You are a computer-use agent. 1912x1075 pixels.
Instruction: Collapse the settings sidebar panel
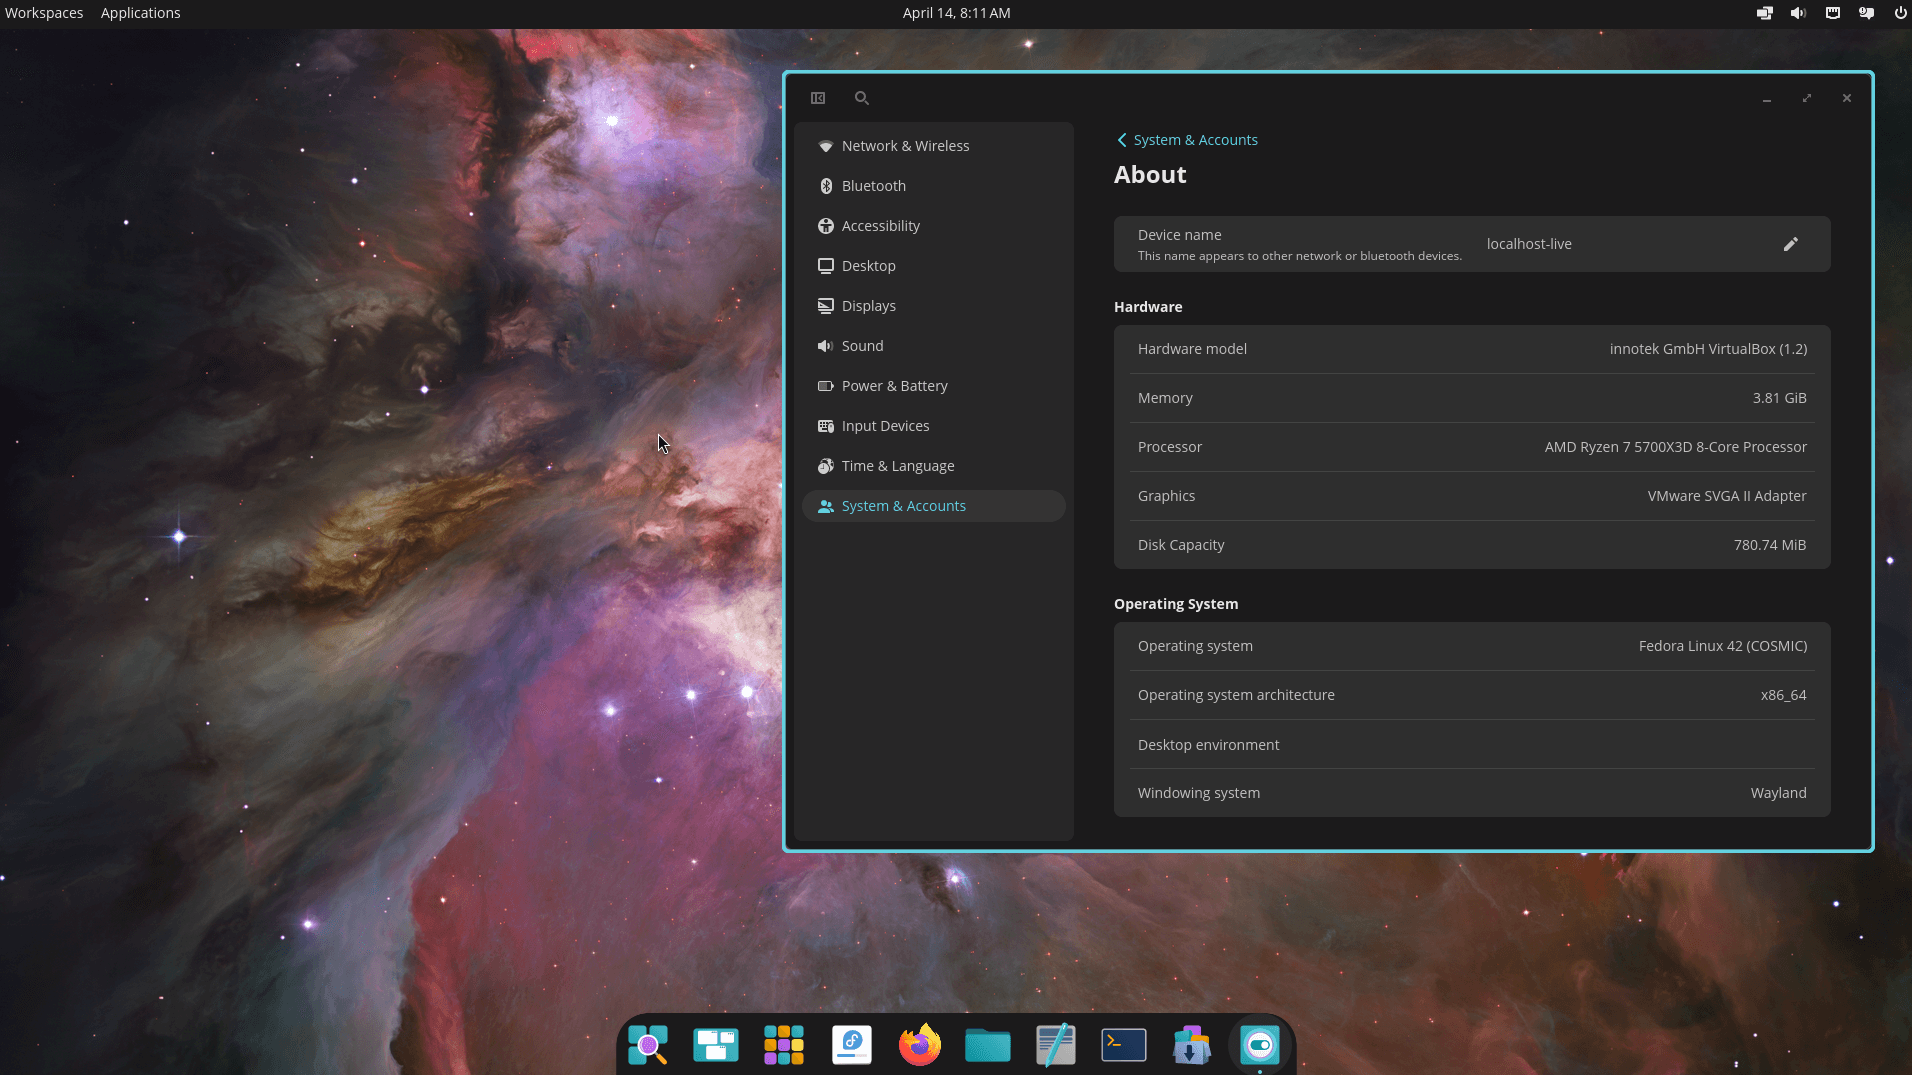coord(818,98)
